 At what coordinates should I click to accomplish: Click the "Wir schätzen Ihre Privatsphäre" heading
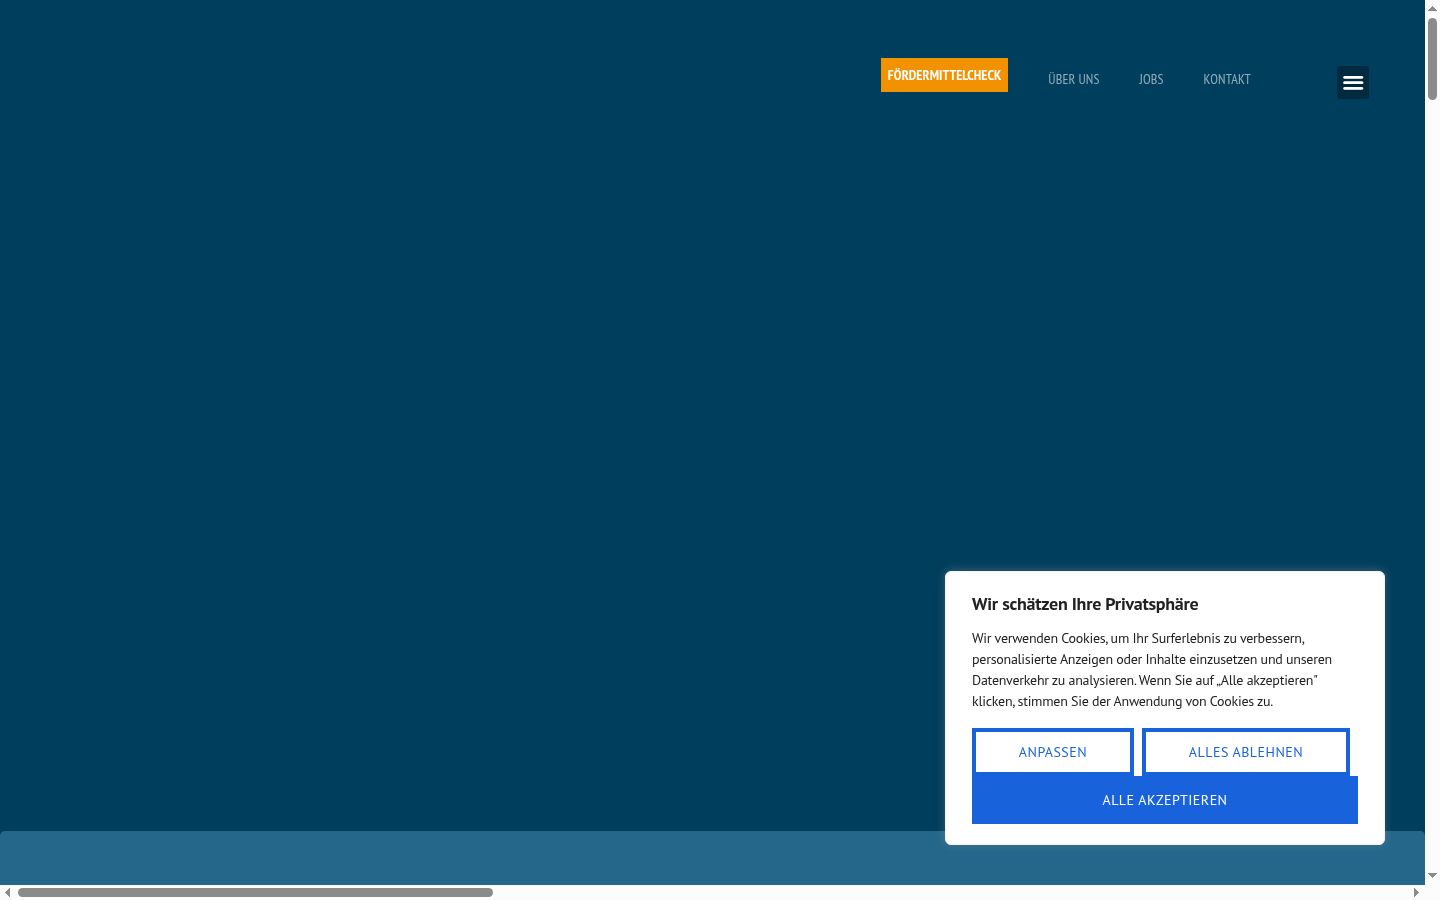[1085, 604]
